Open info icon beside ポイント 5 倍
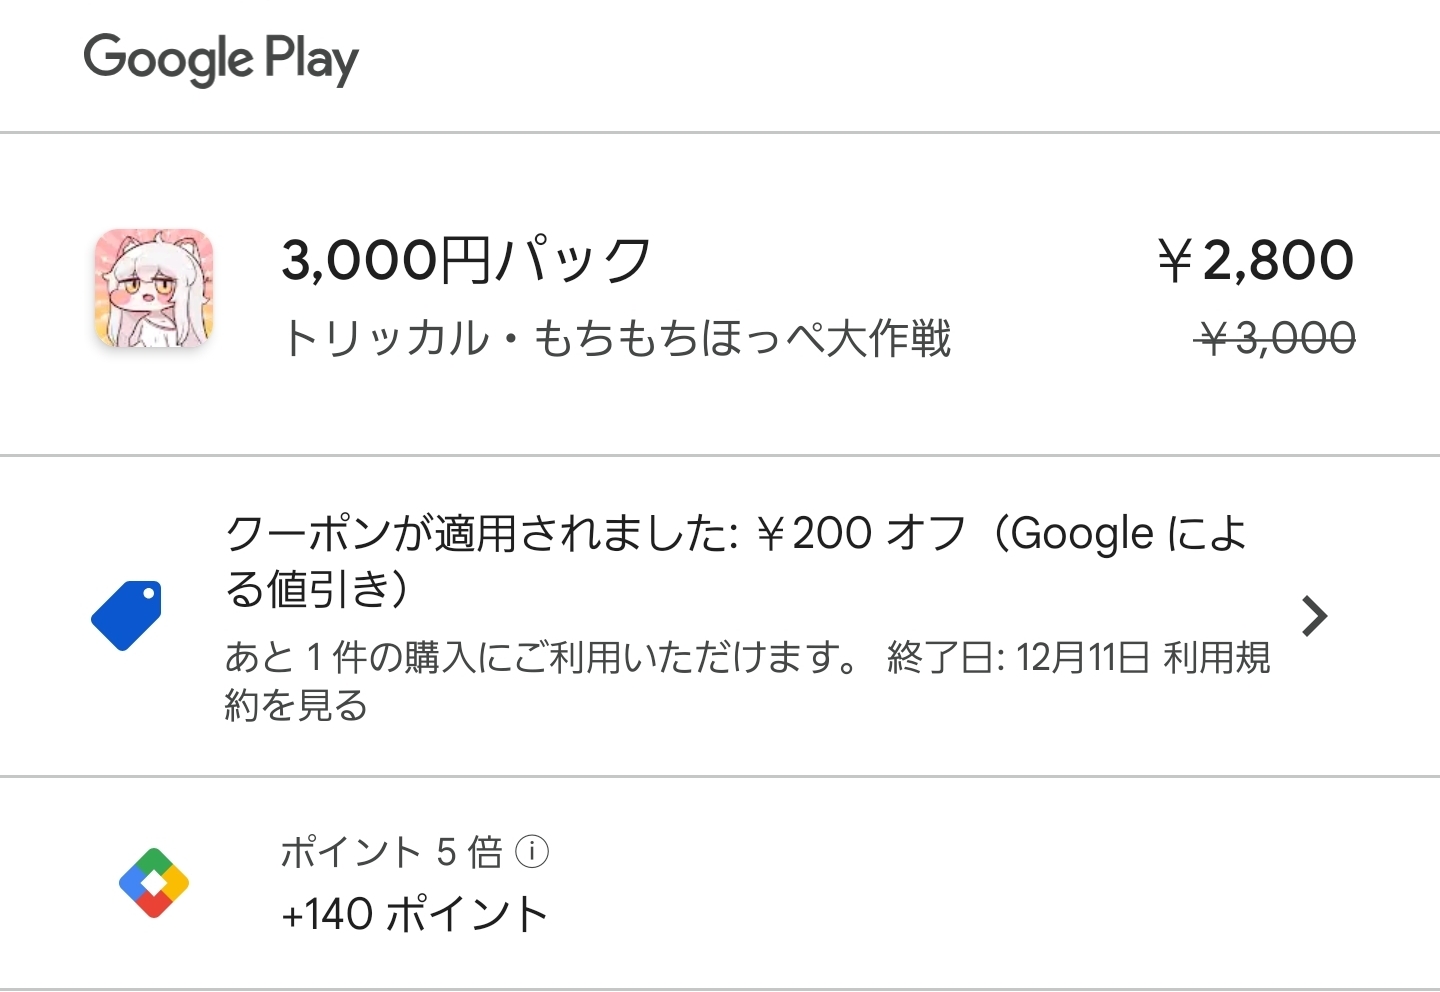The height and width of the screenshot is (992, 1440). pyautogui.click(x=532, y=852)
